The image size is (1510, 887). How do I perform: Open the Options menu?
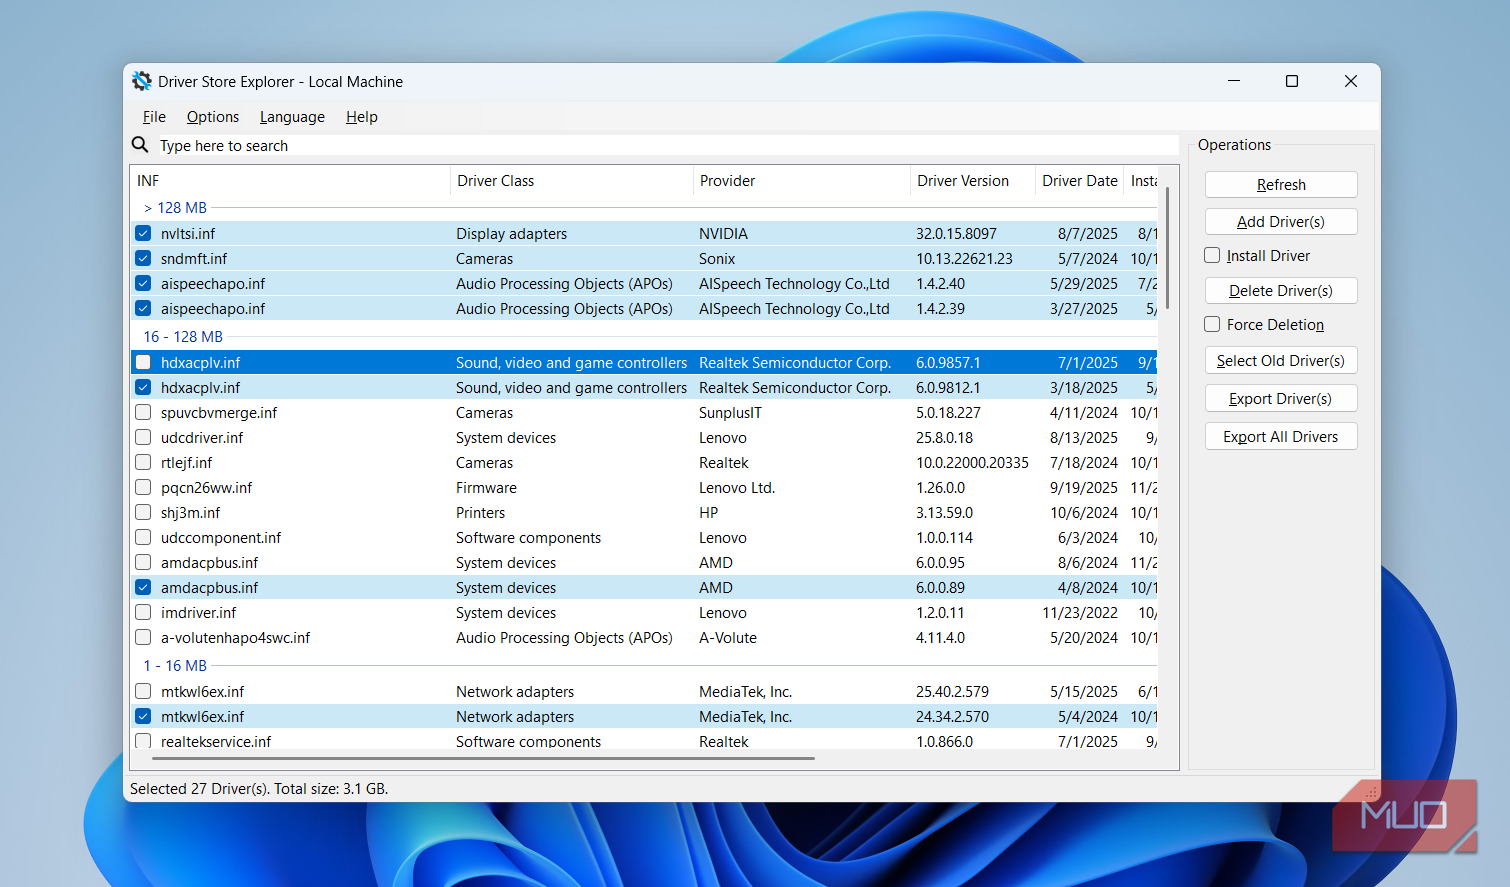pyautogui.click(x=213, y=117)
